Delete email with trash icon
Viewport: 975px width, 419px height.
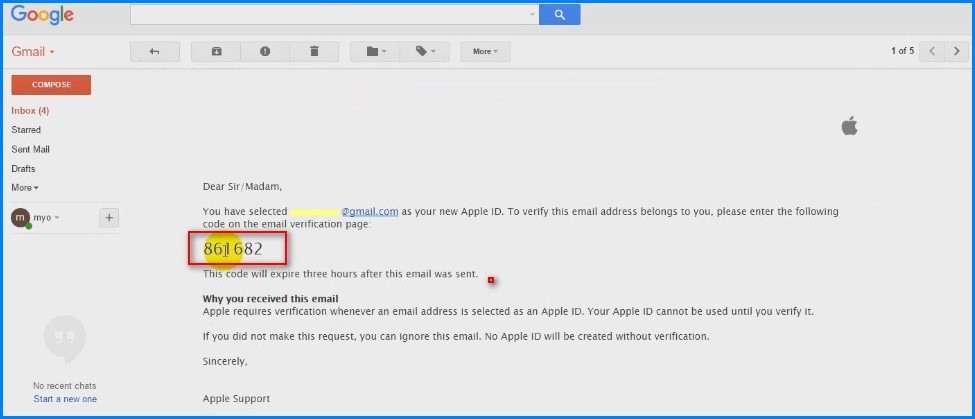tap(314, 52)
